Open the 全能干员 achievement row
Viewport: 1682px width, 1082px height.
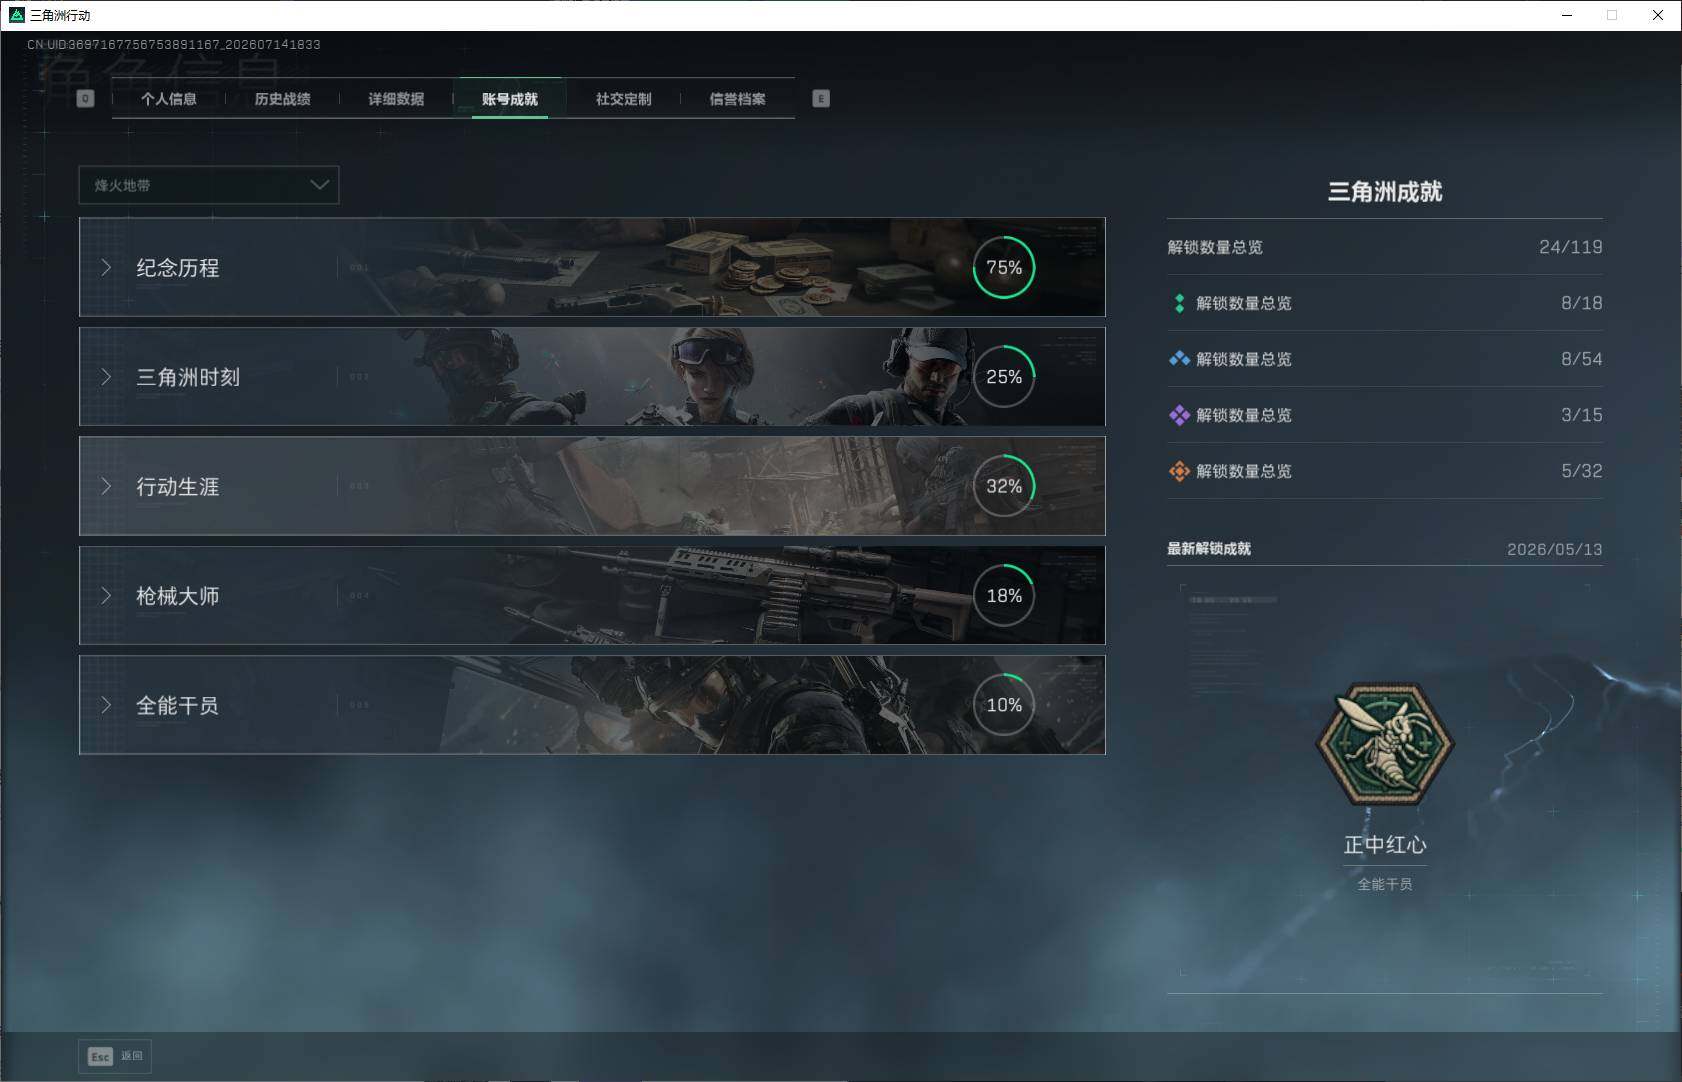pyautogui.click(x=592, y=705)
